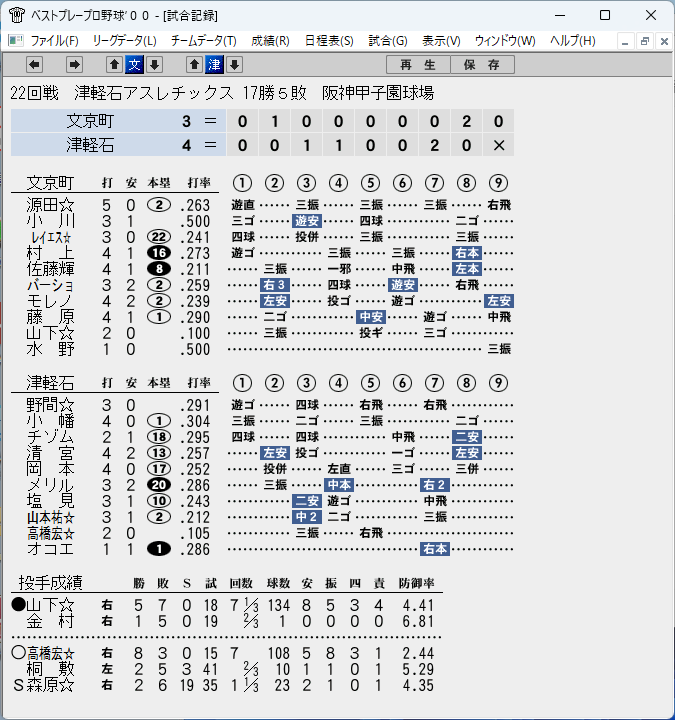This screenshot has height=720, width=675.
Task: Select batter 水野 in 文京町 lineup
Action: 50,349
